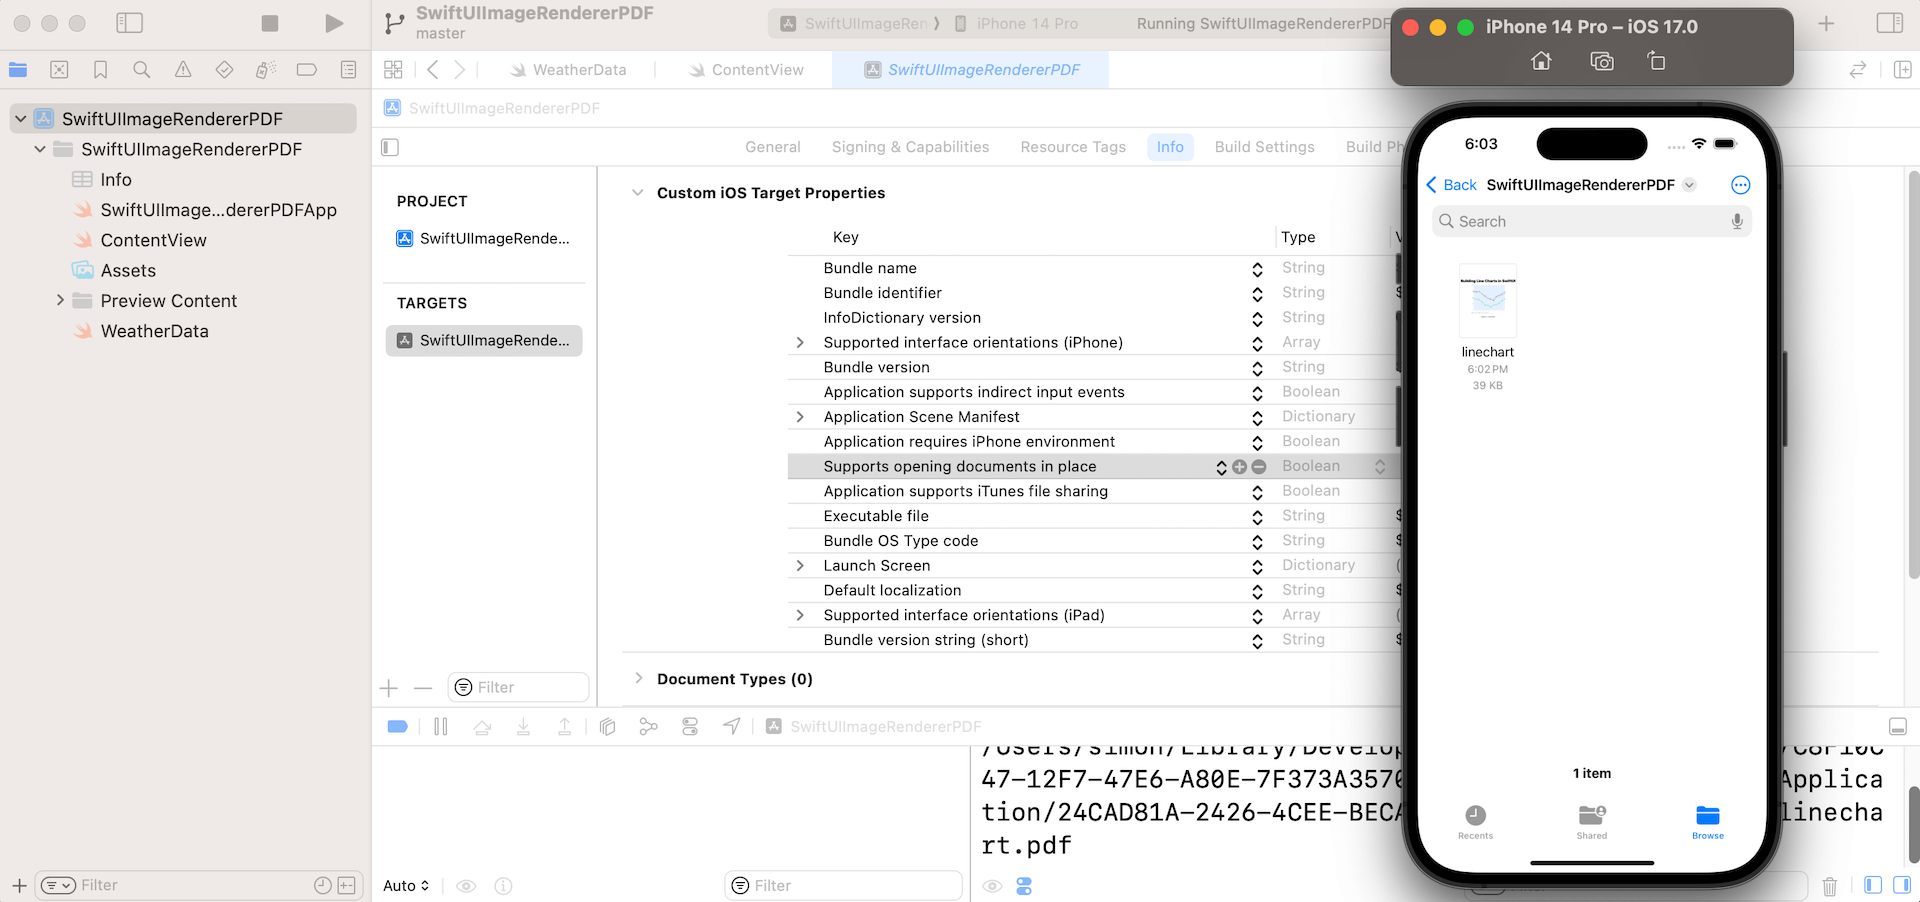The width and height of the screenshot is (1920, 902).
Task: Remove Supports opening documents in place row
Action: pyautogui.click(x=1259, y=467)
